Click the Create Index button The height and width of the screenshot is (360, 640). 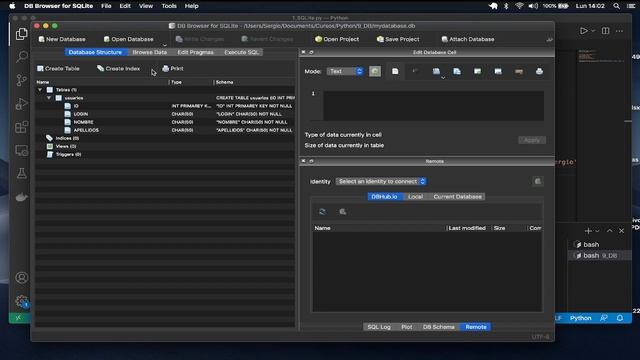click(x=118, y=69)
